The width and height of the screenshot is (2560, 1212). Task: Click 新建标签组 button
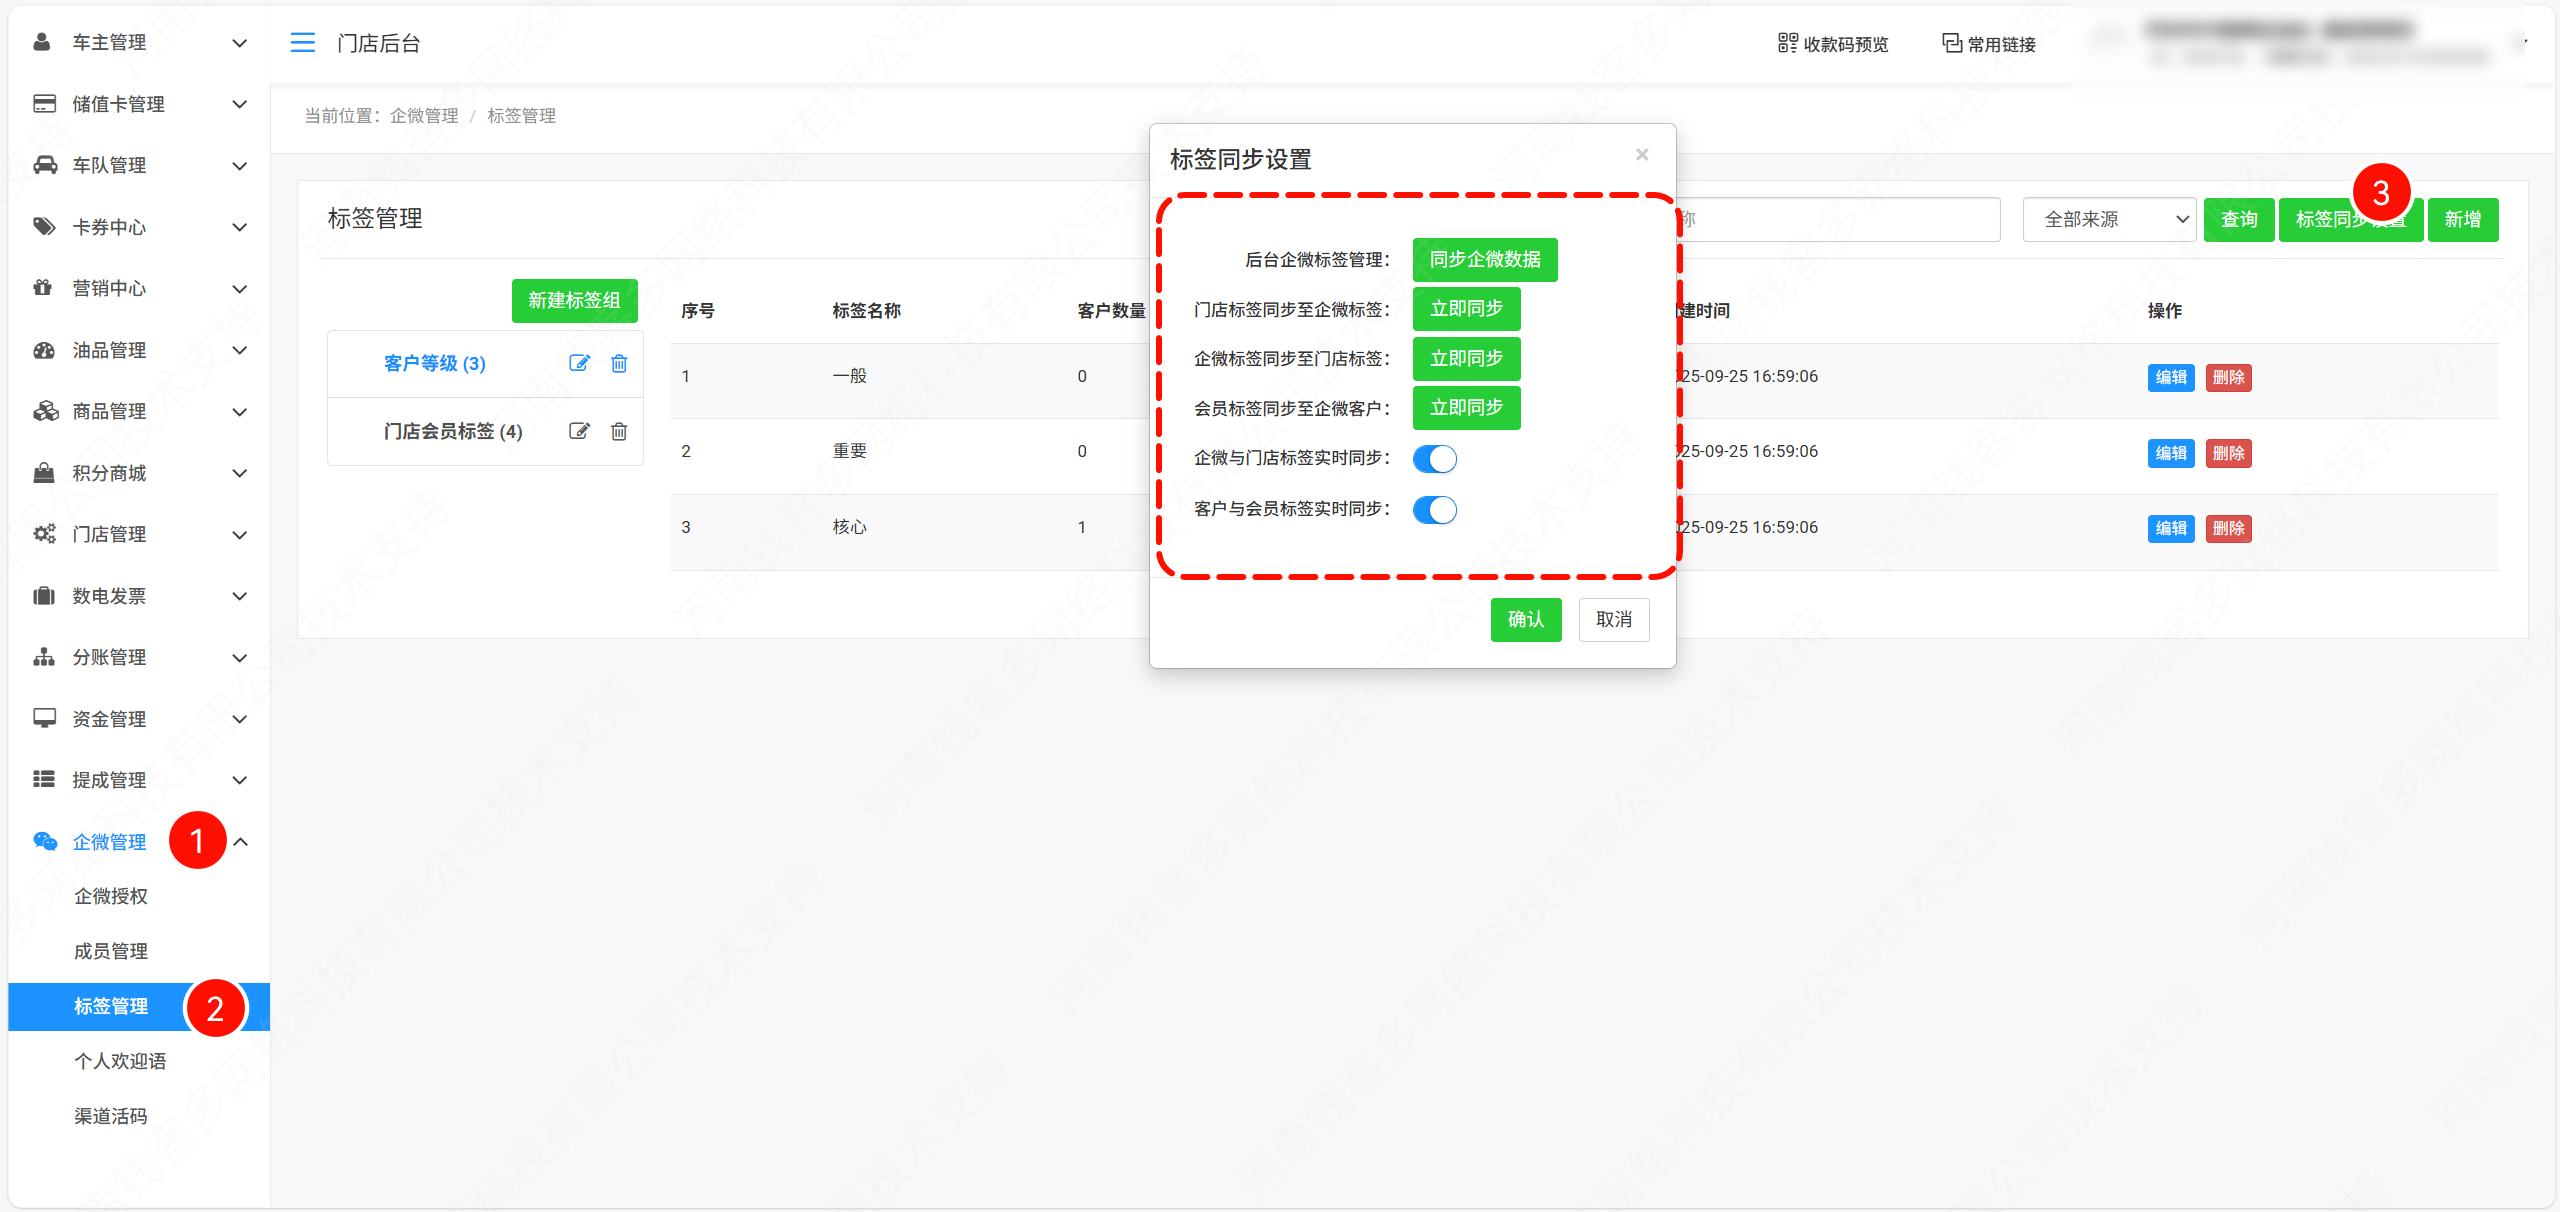(574, 301)
